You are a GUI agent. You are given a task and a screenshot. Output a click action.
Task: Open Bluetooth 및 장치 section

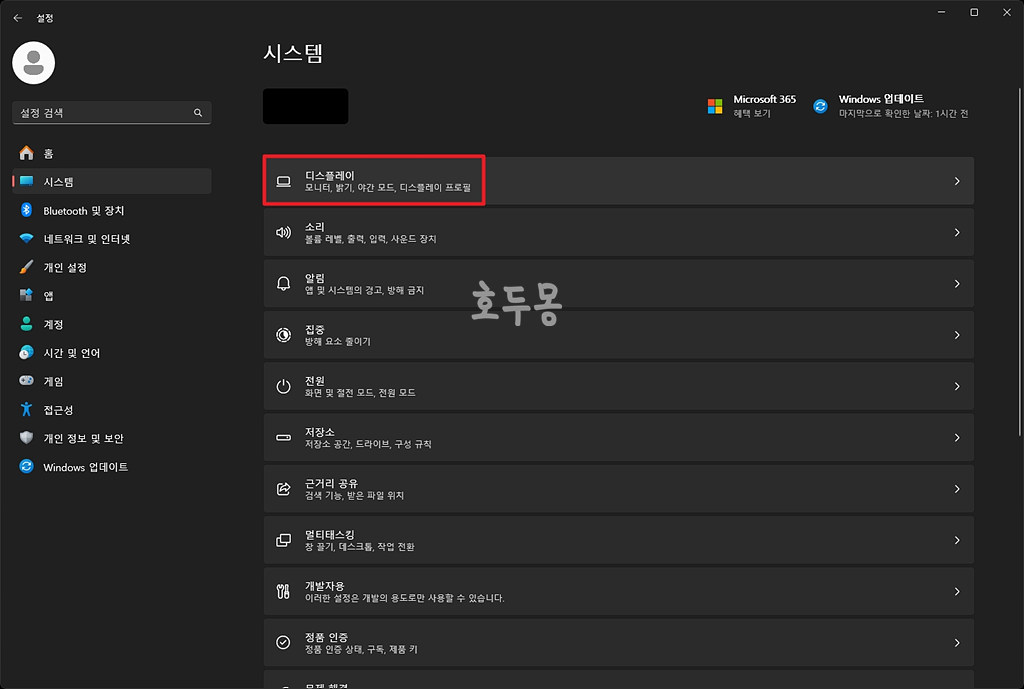[x=112, y=210]
